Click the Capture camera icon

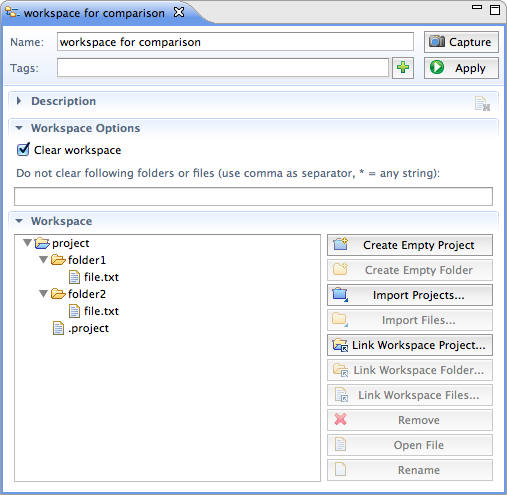pos(437,41)
